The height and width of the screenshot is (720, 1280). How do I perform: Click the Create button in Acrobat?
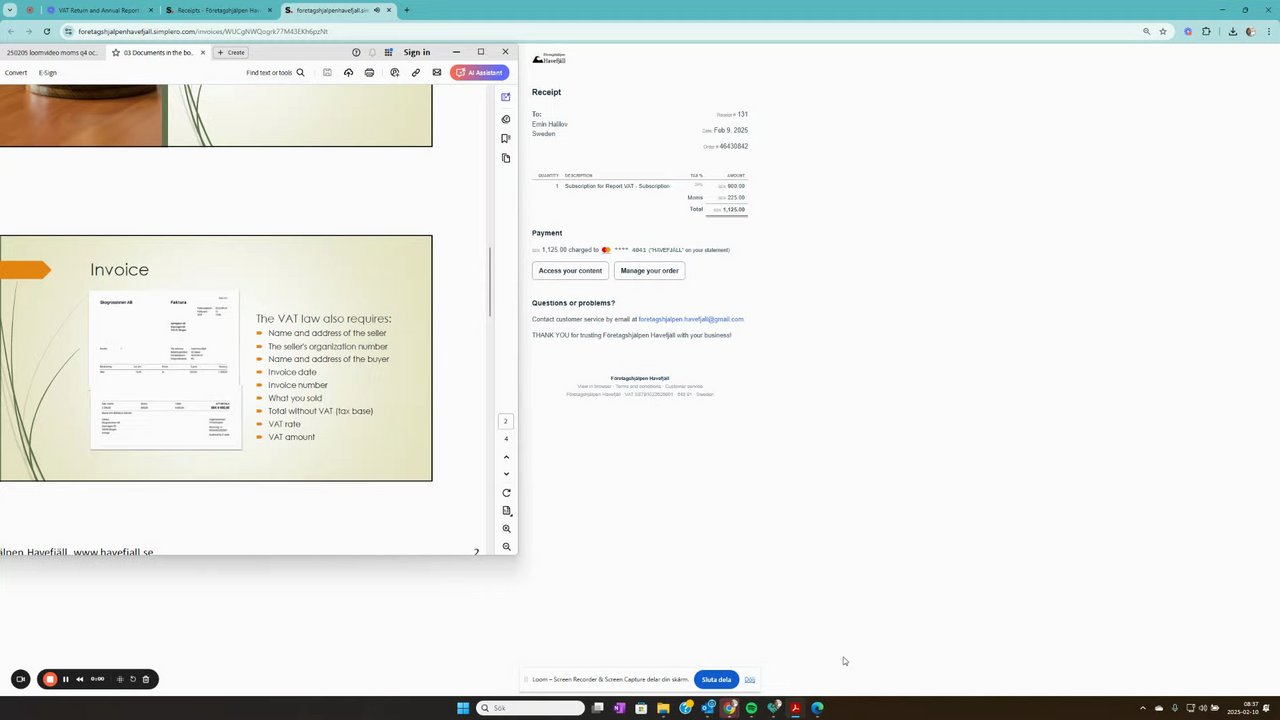pos(231,52)
